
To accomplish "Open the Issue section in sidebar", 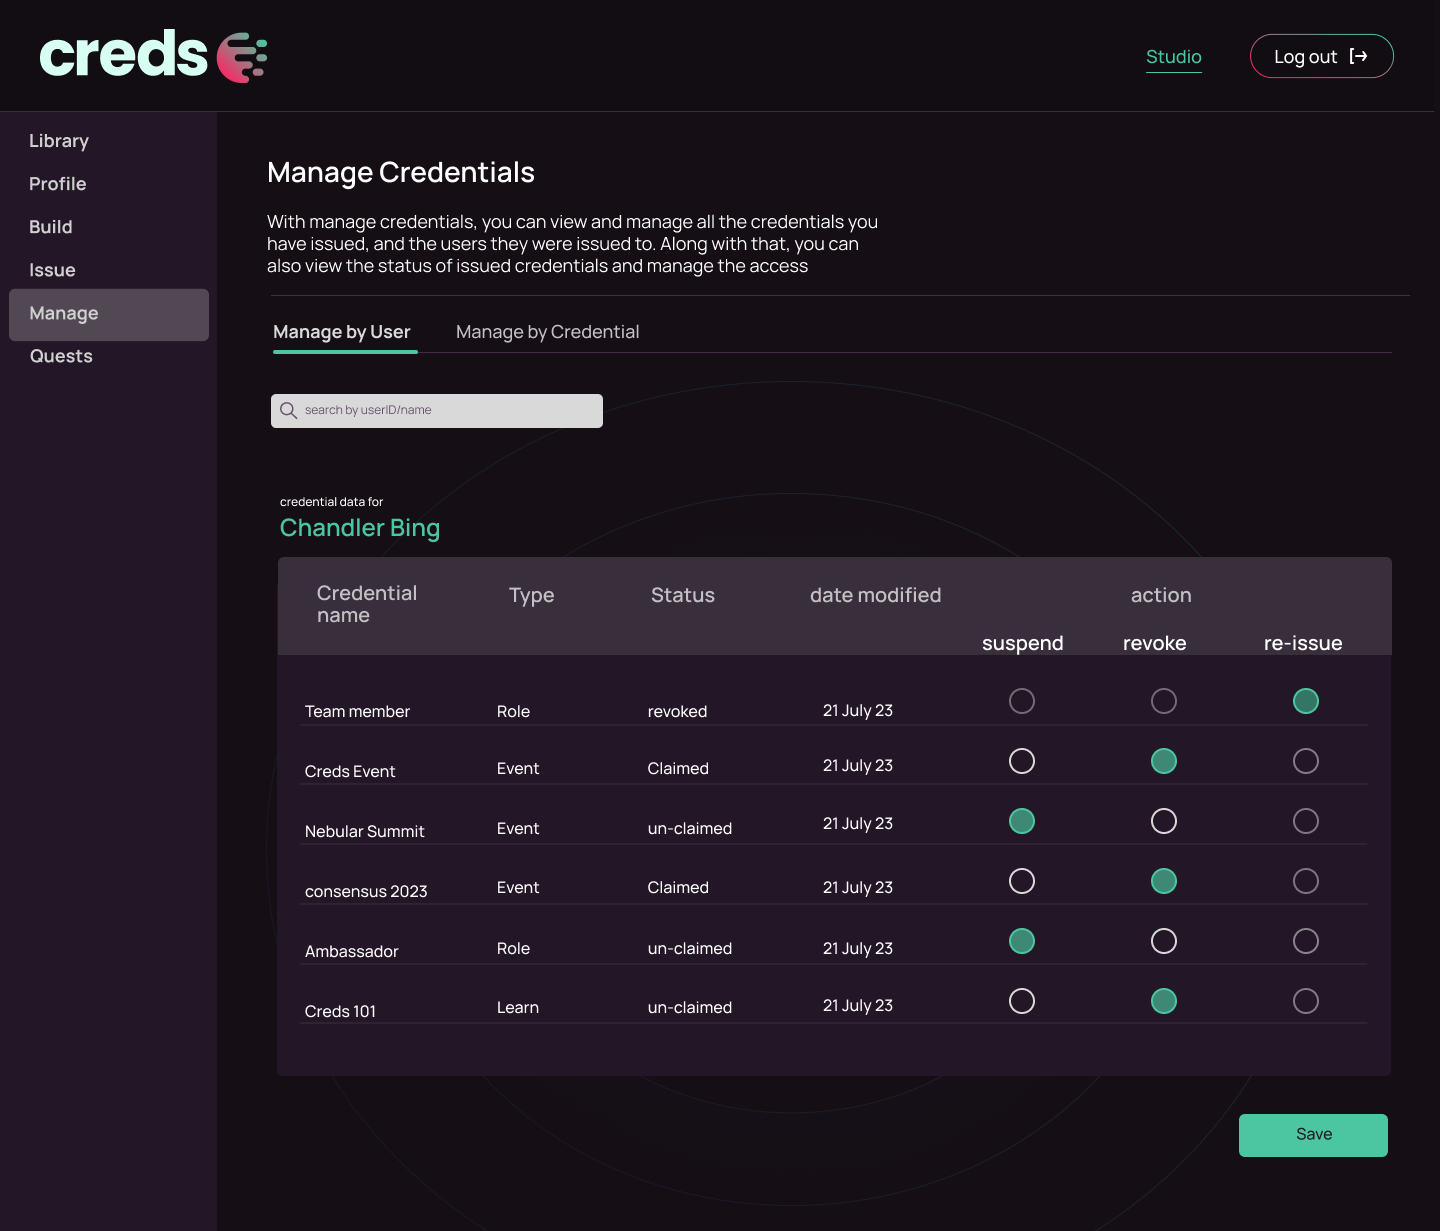I will click(52, 270).
